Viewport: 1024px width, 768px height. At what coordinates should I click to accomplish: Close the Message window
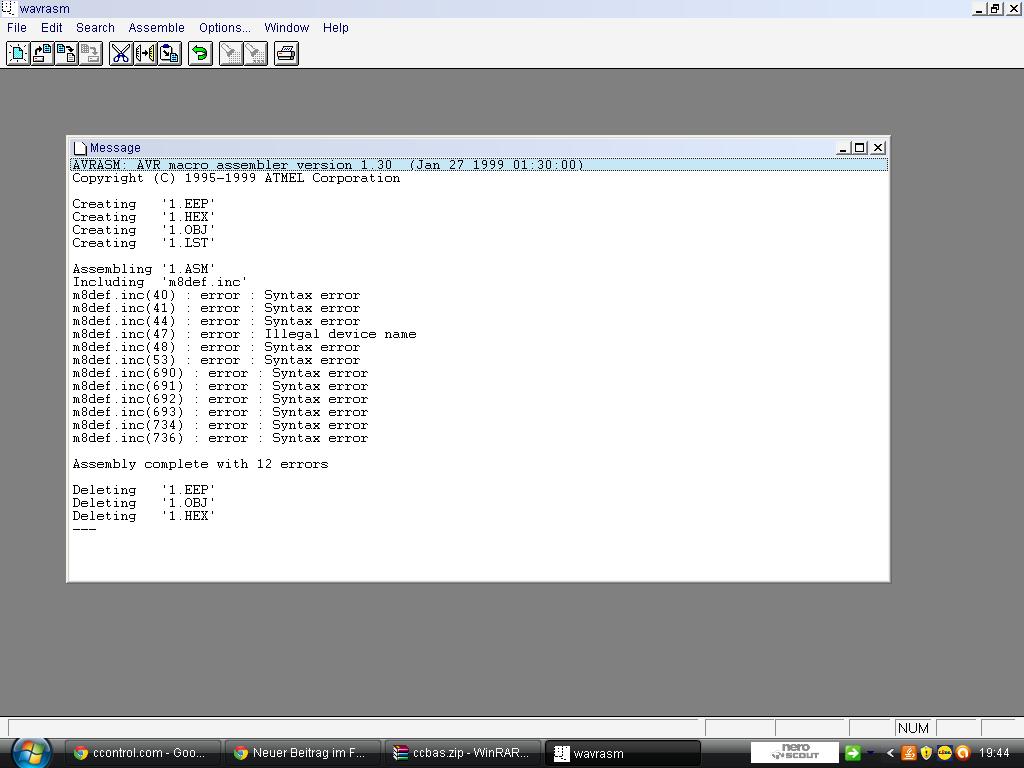(878, 148)
